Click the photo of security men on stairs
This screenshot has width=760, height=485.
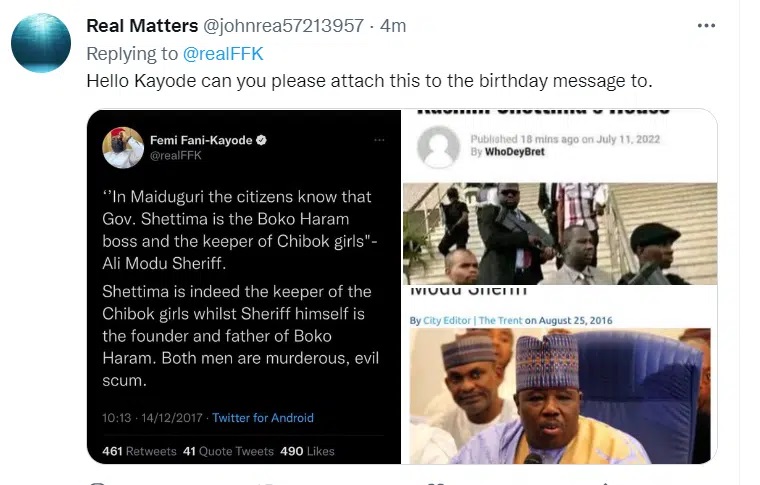click(x=559, y=233)
